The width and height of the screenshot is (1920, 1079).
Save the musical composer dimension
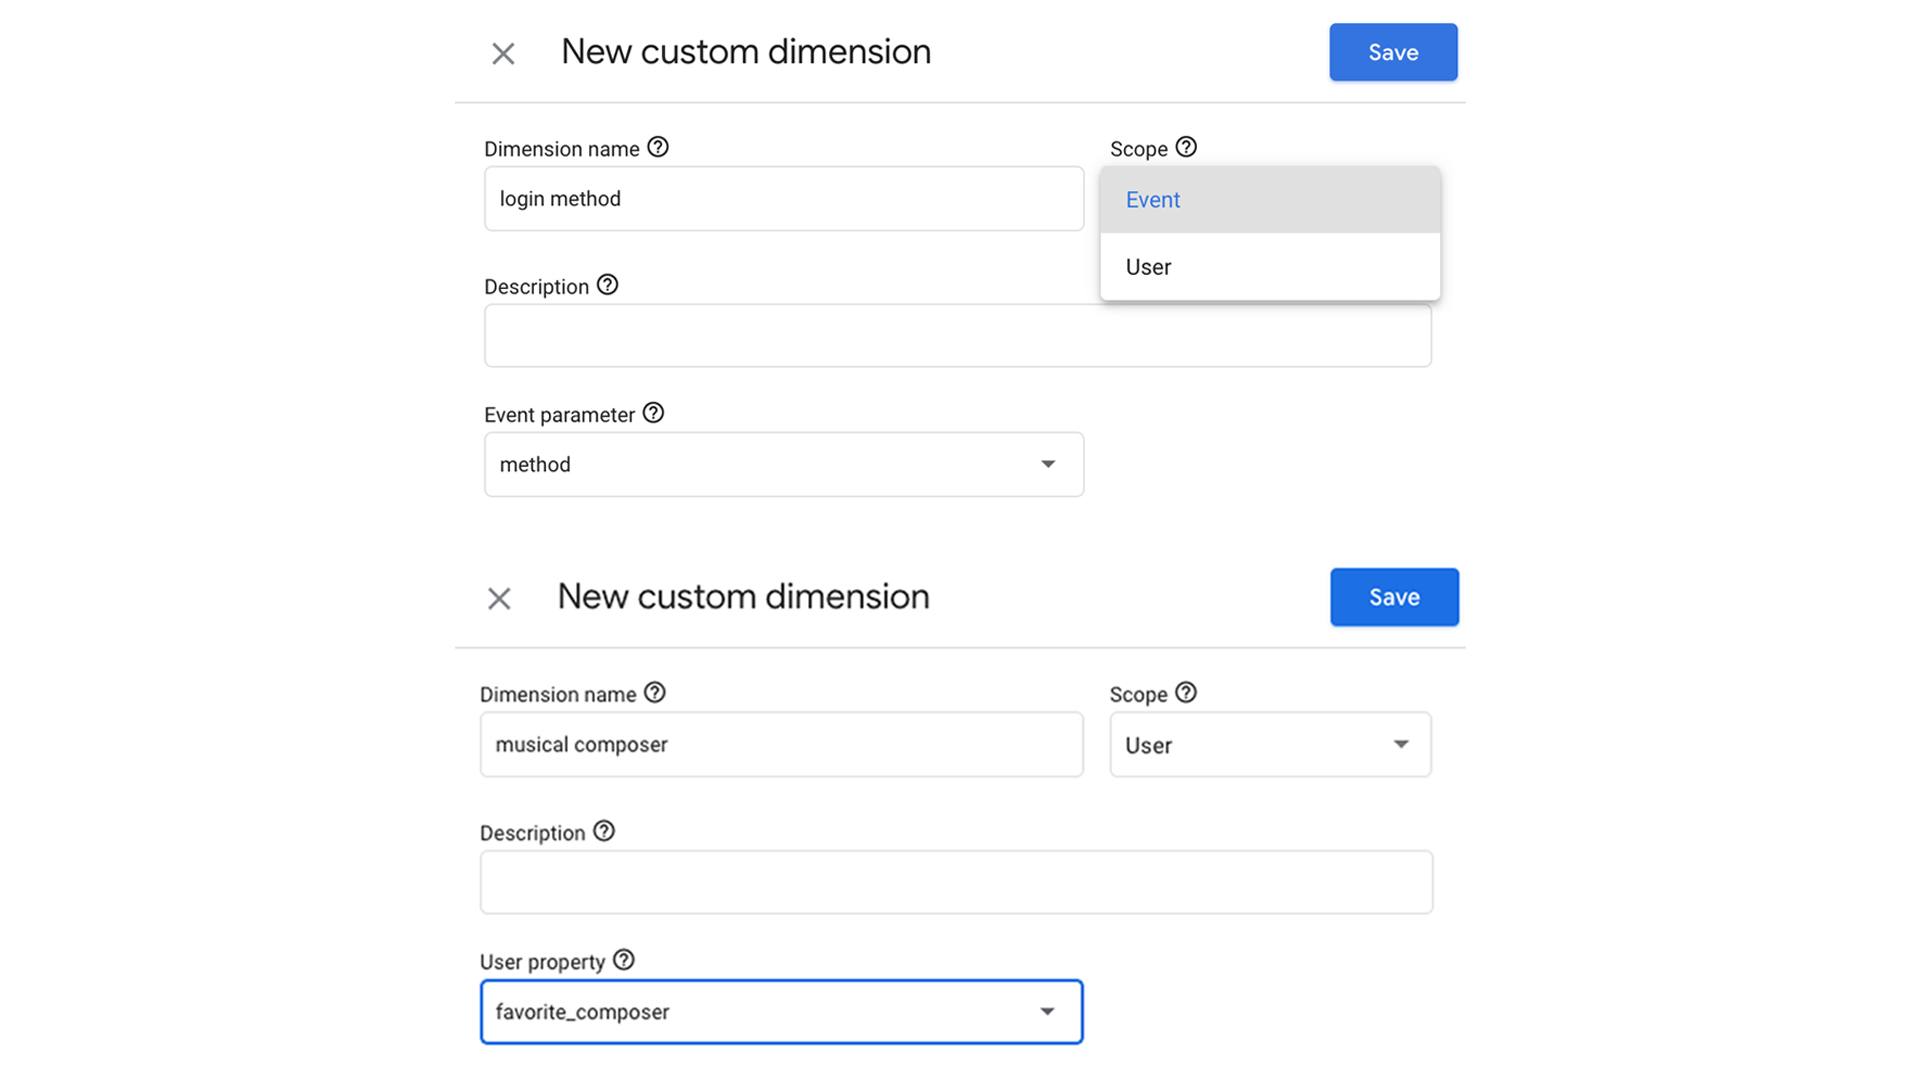1393,597
